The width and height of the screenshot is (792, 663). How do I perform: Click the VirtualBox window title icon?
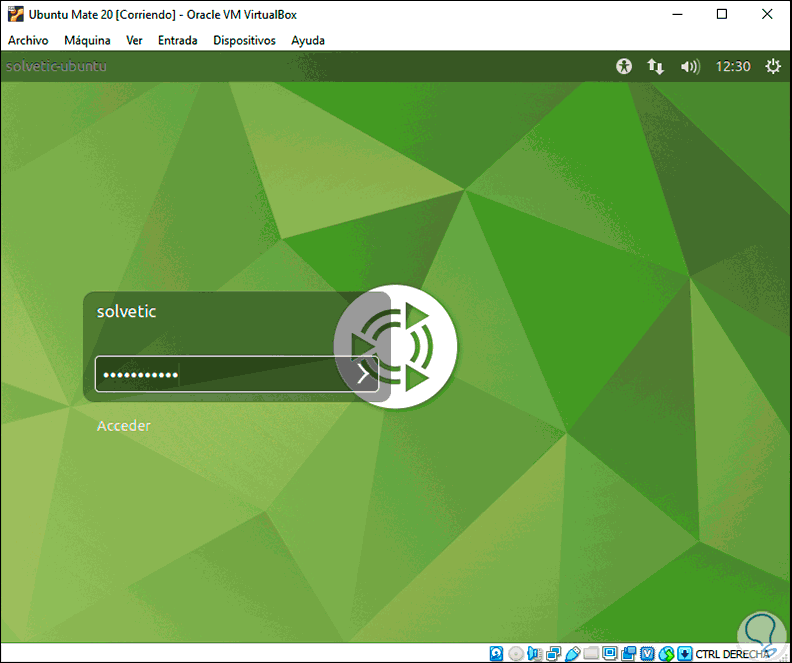[x=16, y=14]
